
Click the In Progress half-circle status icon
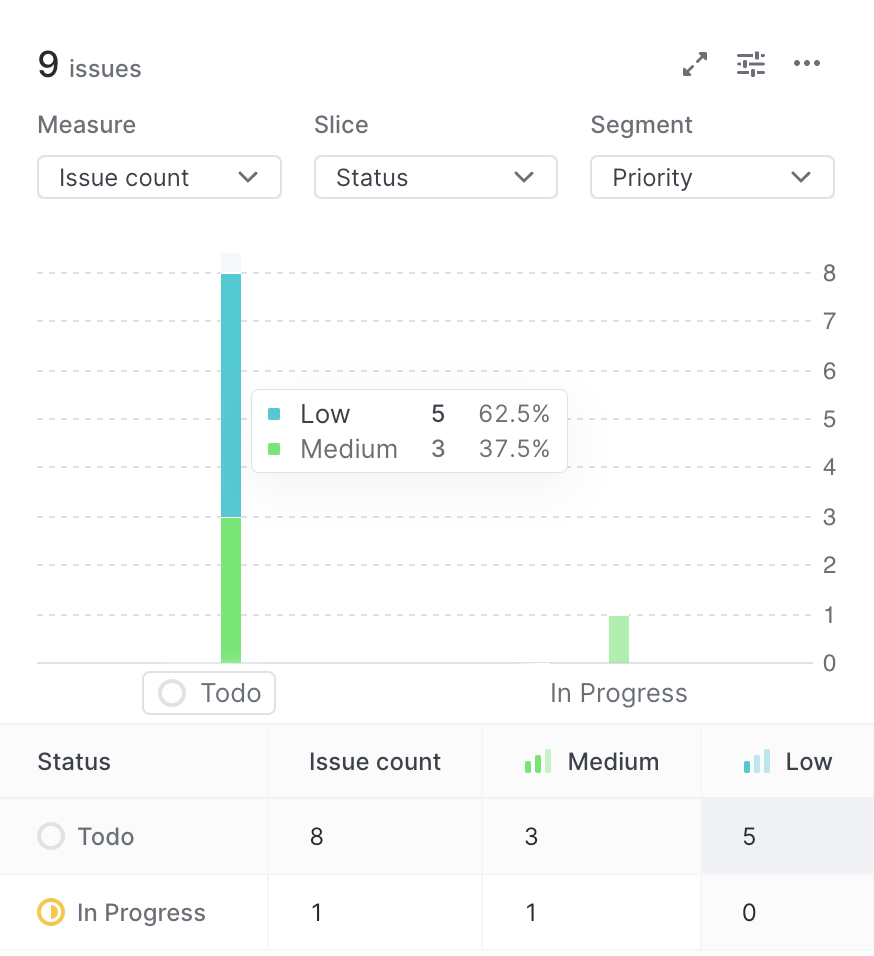[51, 912]
